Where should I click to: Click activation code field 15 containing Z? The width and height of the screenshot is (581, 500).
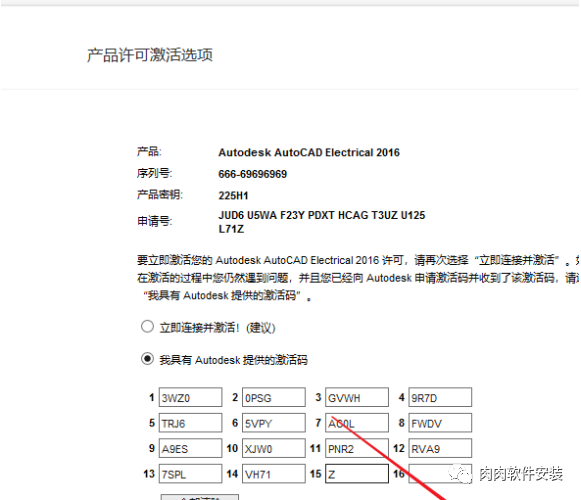tap(357, 474)
